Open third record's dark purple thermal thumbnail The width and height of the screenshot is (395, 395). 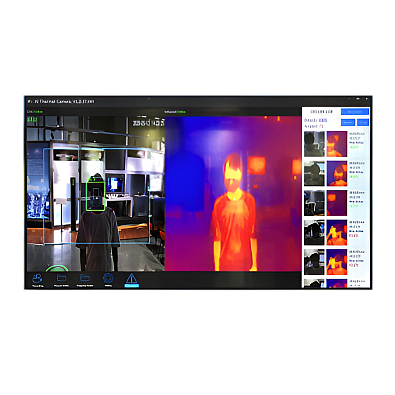click(x=337, y=203)
